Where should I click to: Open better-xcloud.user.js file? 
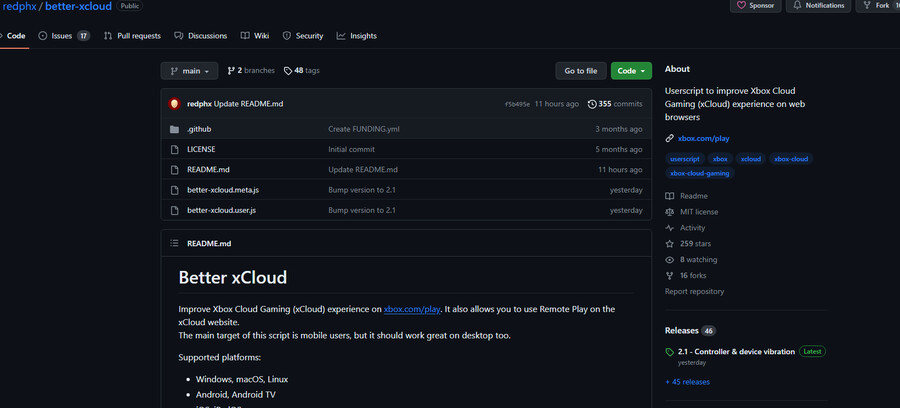(222, 210)
